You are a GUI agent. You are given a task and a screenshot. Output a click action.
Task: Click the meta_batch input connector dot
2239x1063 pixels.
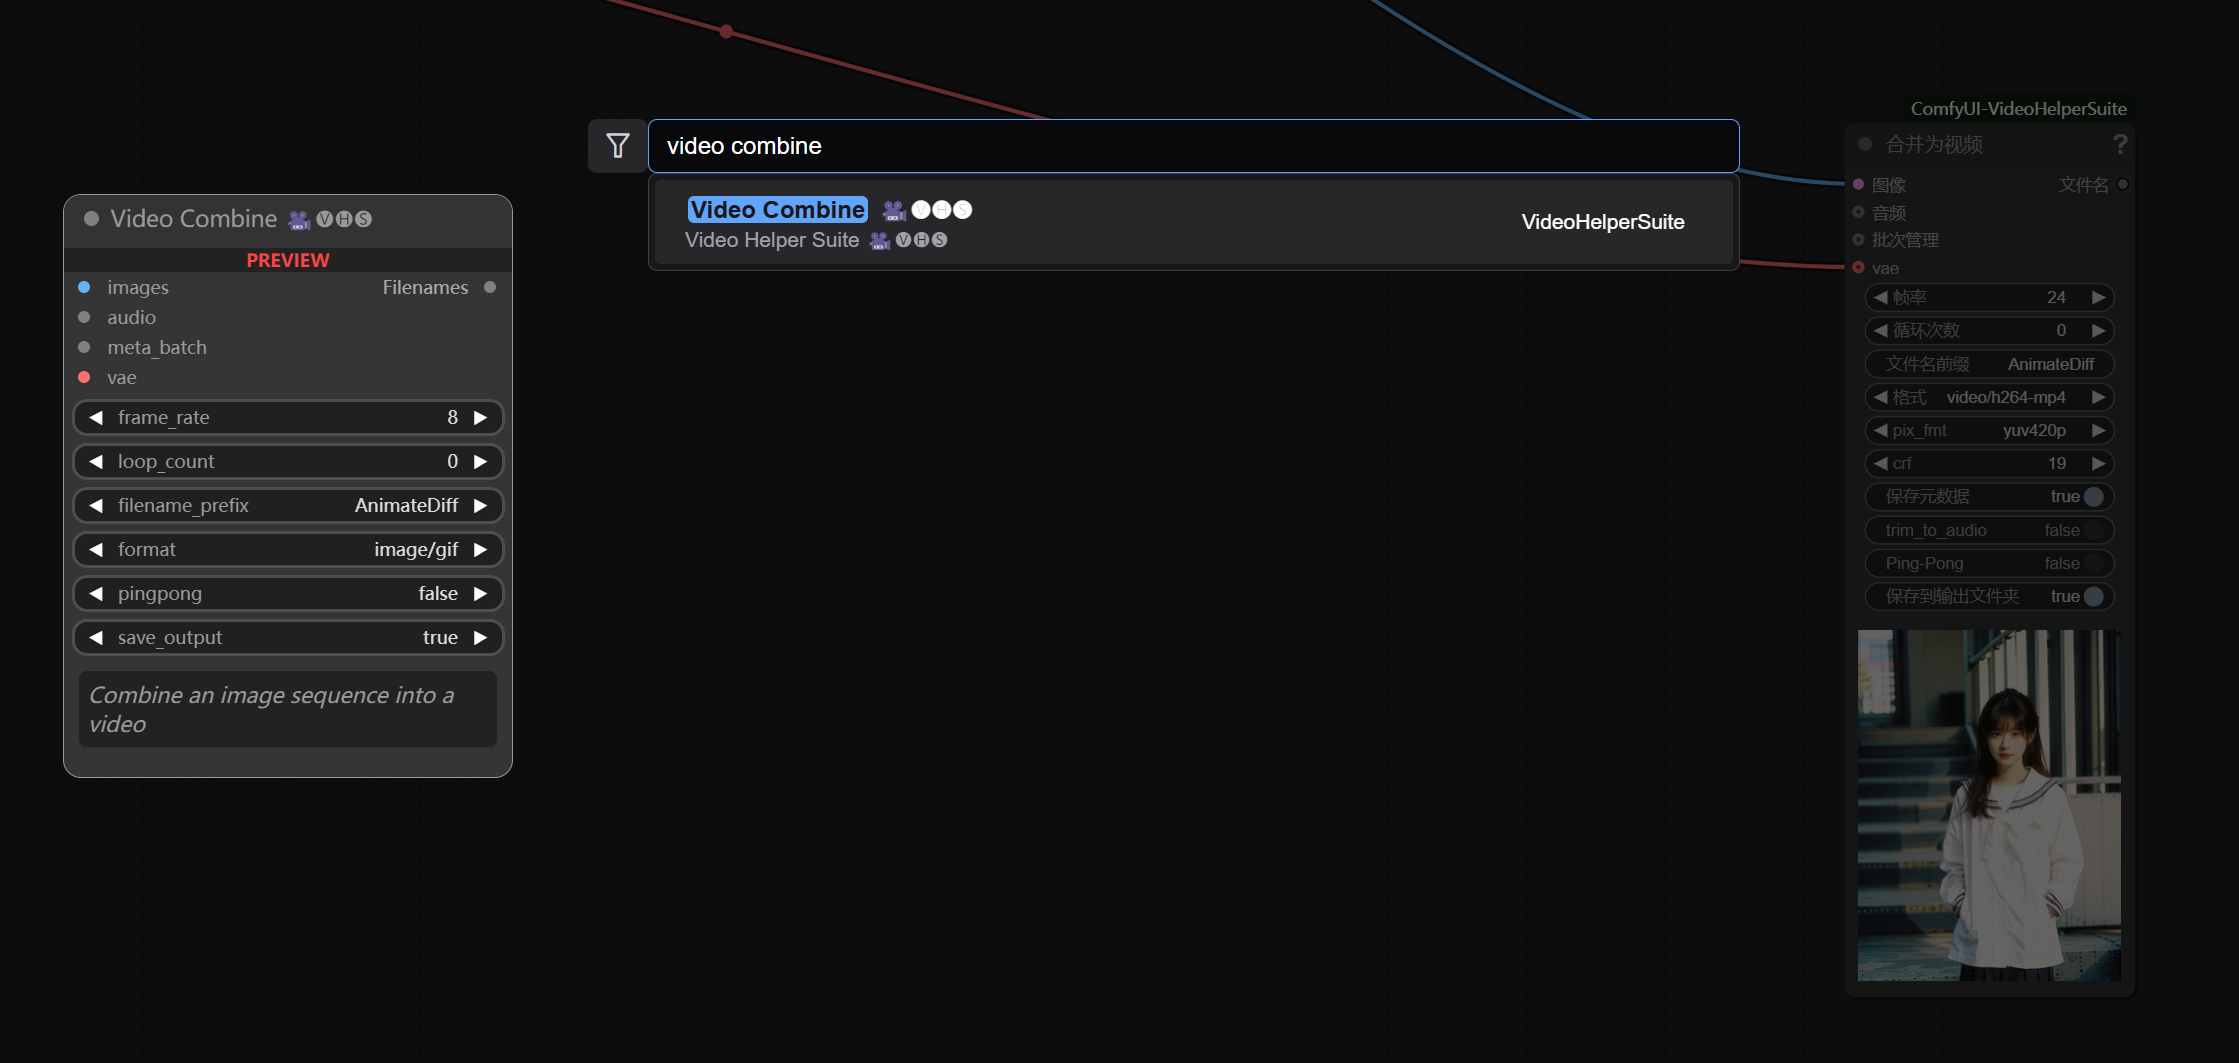[x=85, y=348]
